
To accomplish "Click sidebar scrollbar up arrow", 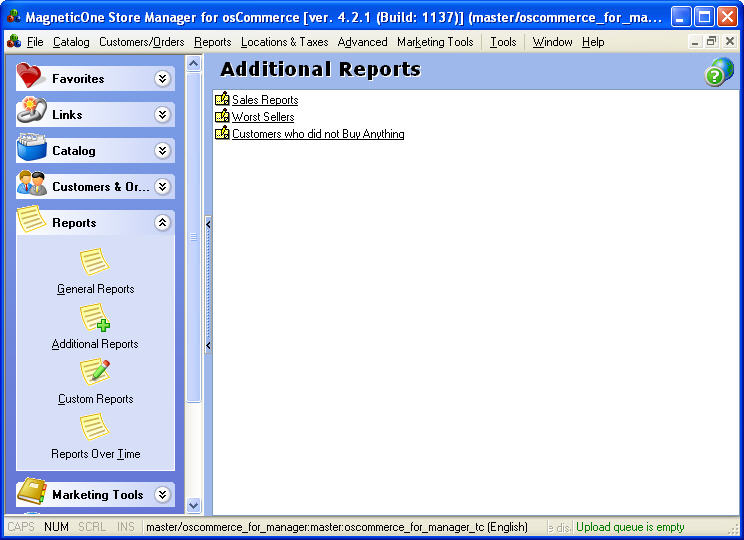I will (x=194, y=63).
